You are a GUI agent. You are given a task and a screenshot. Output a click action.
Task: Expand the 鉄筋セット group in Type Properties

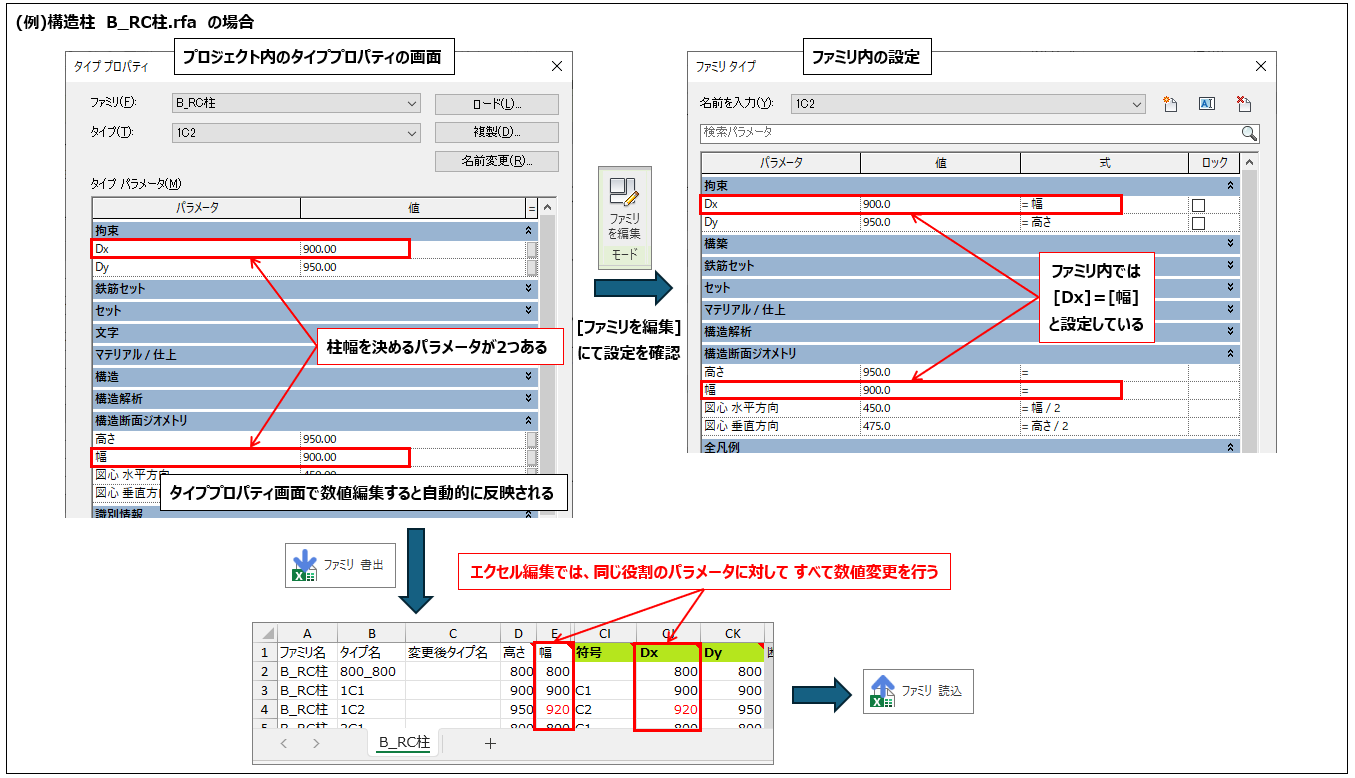[x=528, y=288]
